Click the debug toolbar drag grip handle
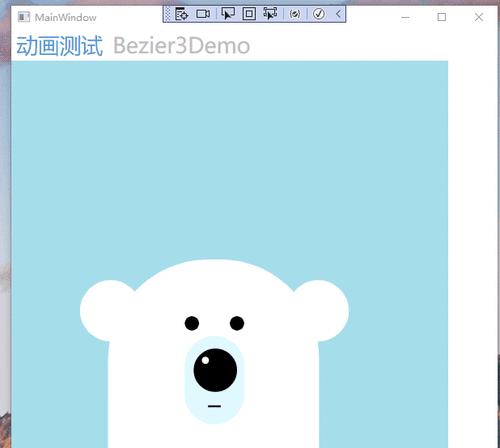500x448 pixels. 168,14
